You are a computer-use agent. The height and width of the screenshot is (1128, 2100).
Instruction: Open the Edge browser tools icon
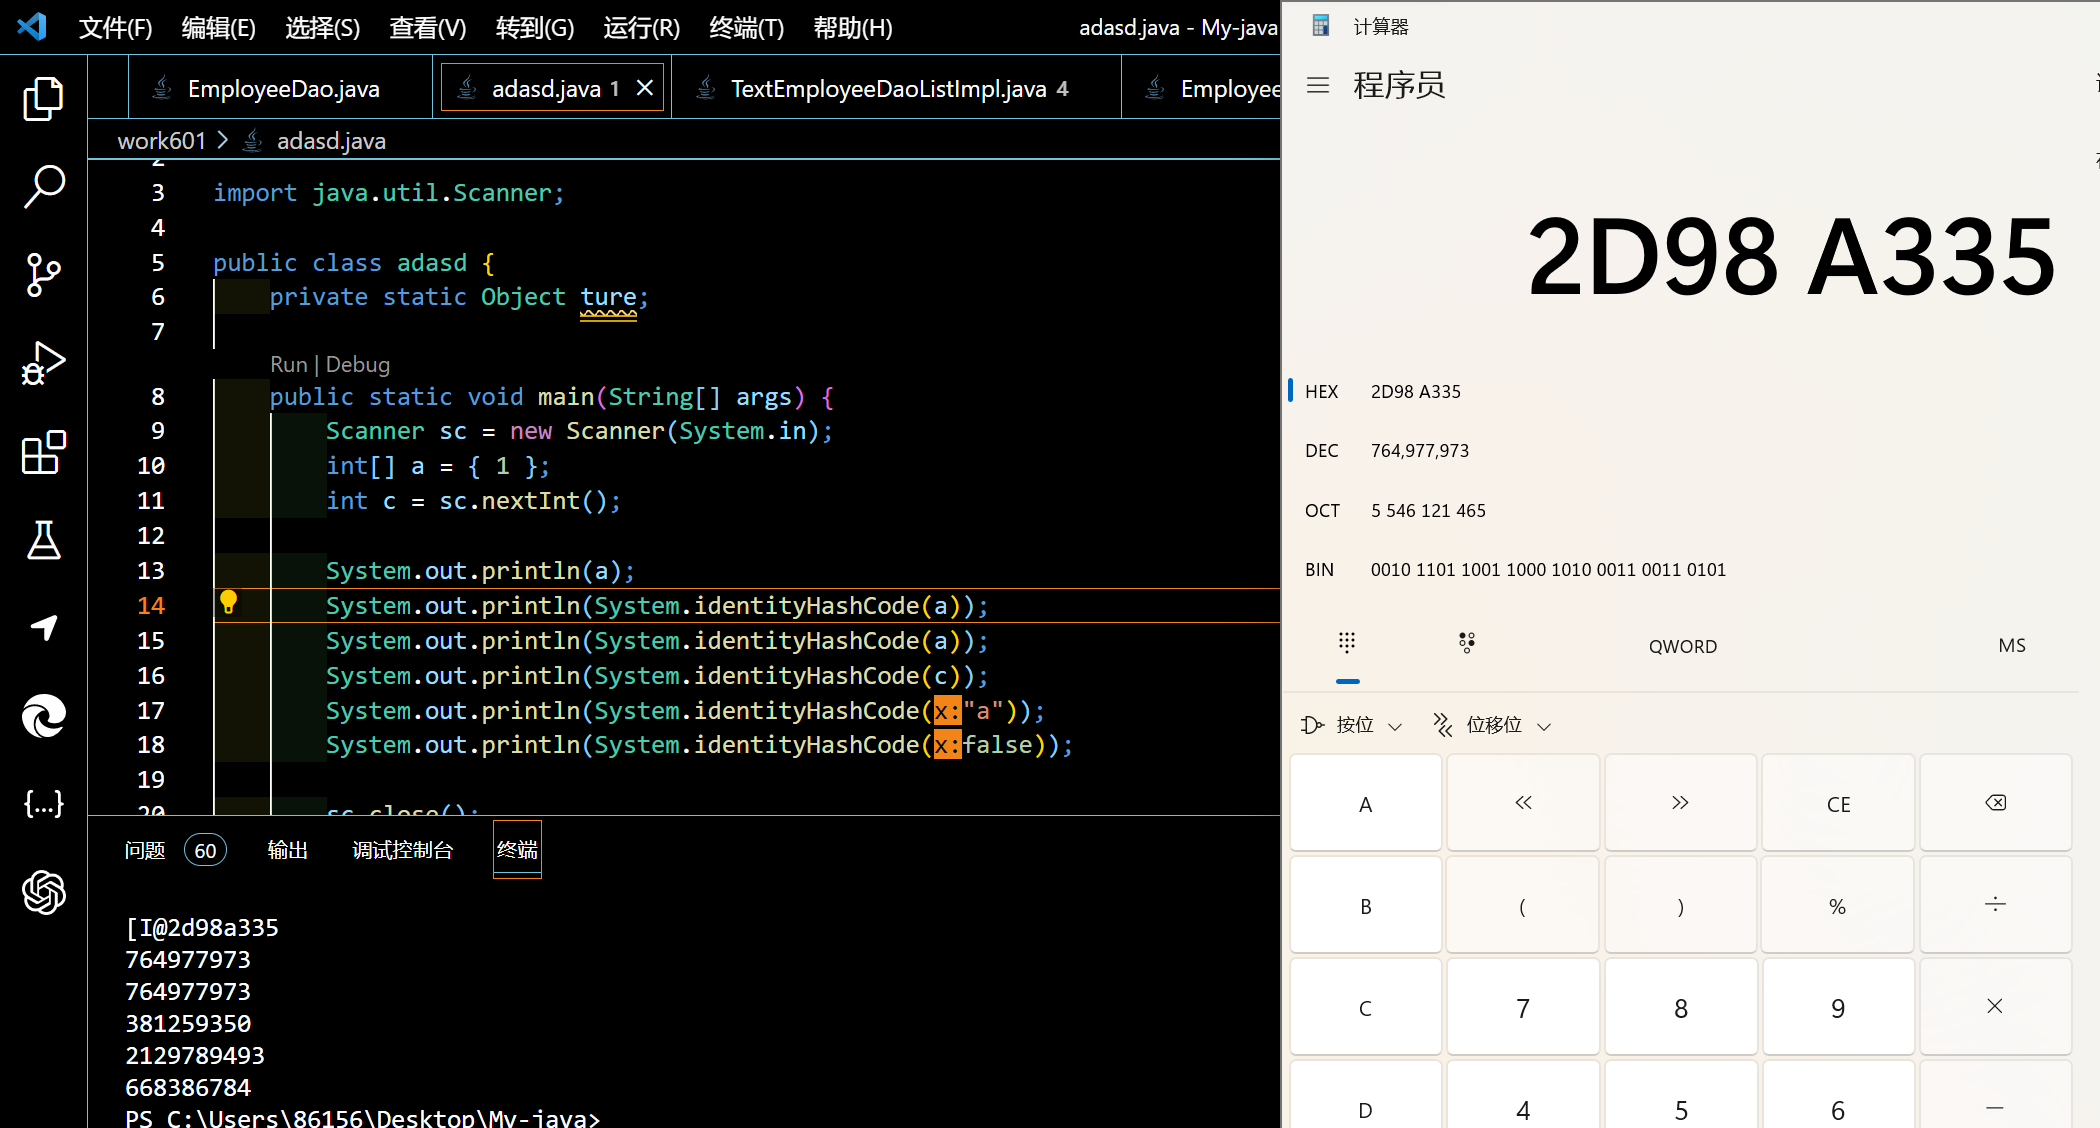click(x=43, y=716)
